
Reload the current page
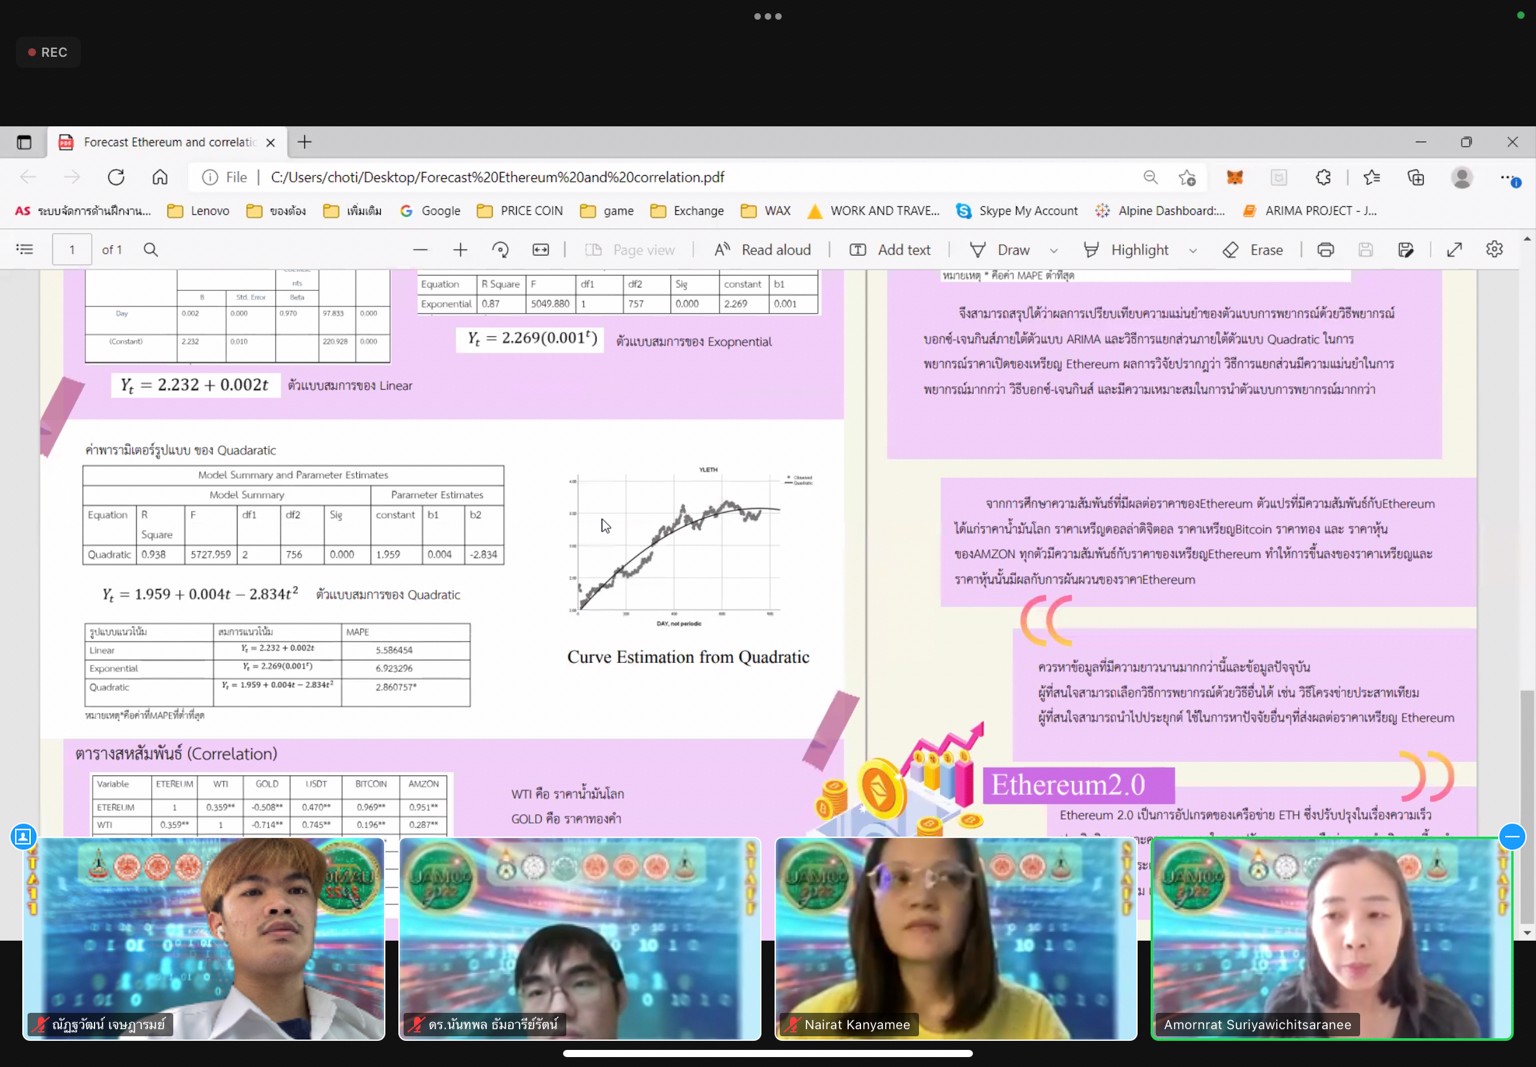[x=116, y=177]
